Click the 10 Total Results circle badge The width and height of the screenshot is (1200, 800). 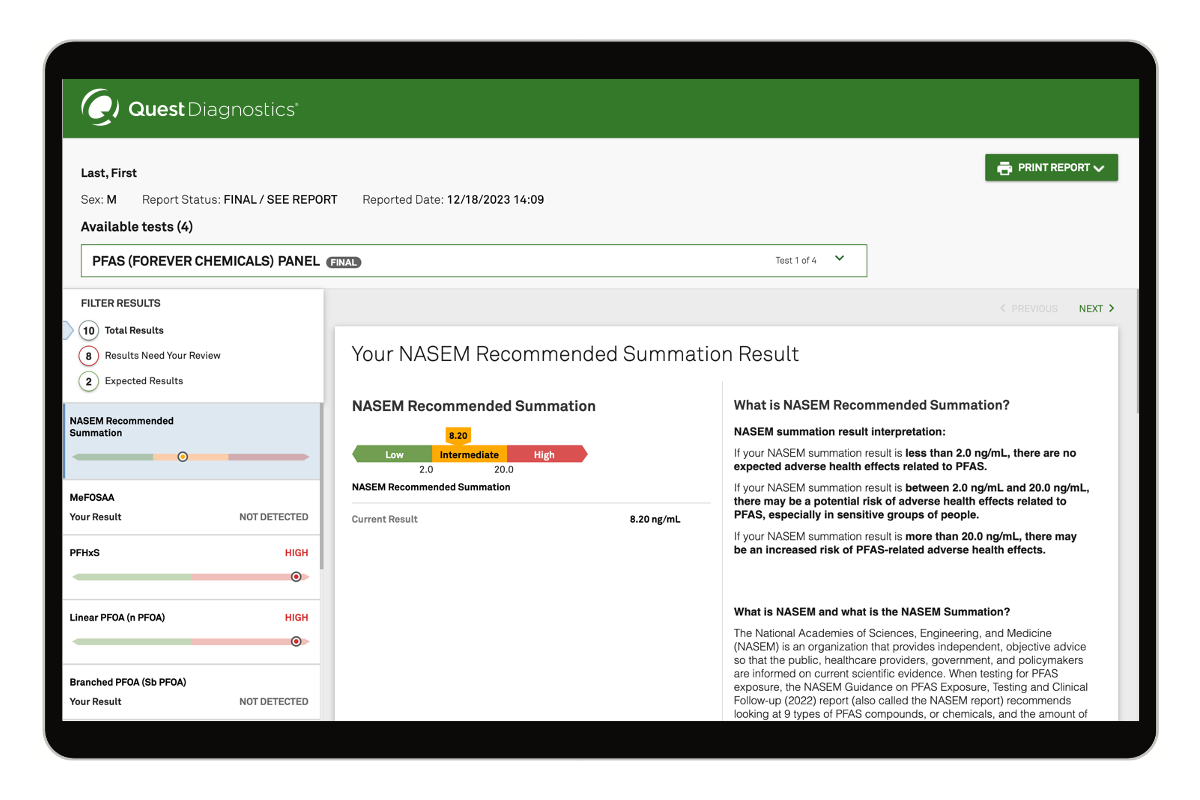(89, 331)
